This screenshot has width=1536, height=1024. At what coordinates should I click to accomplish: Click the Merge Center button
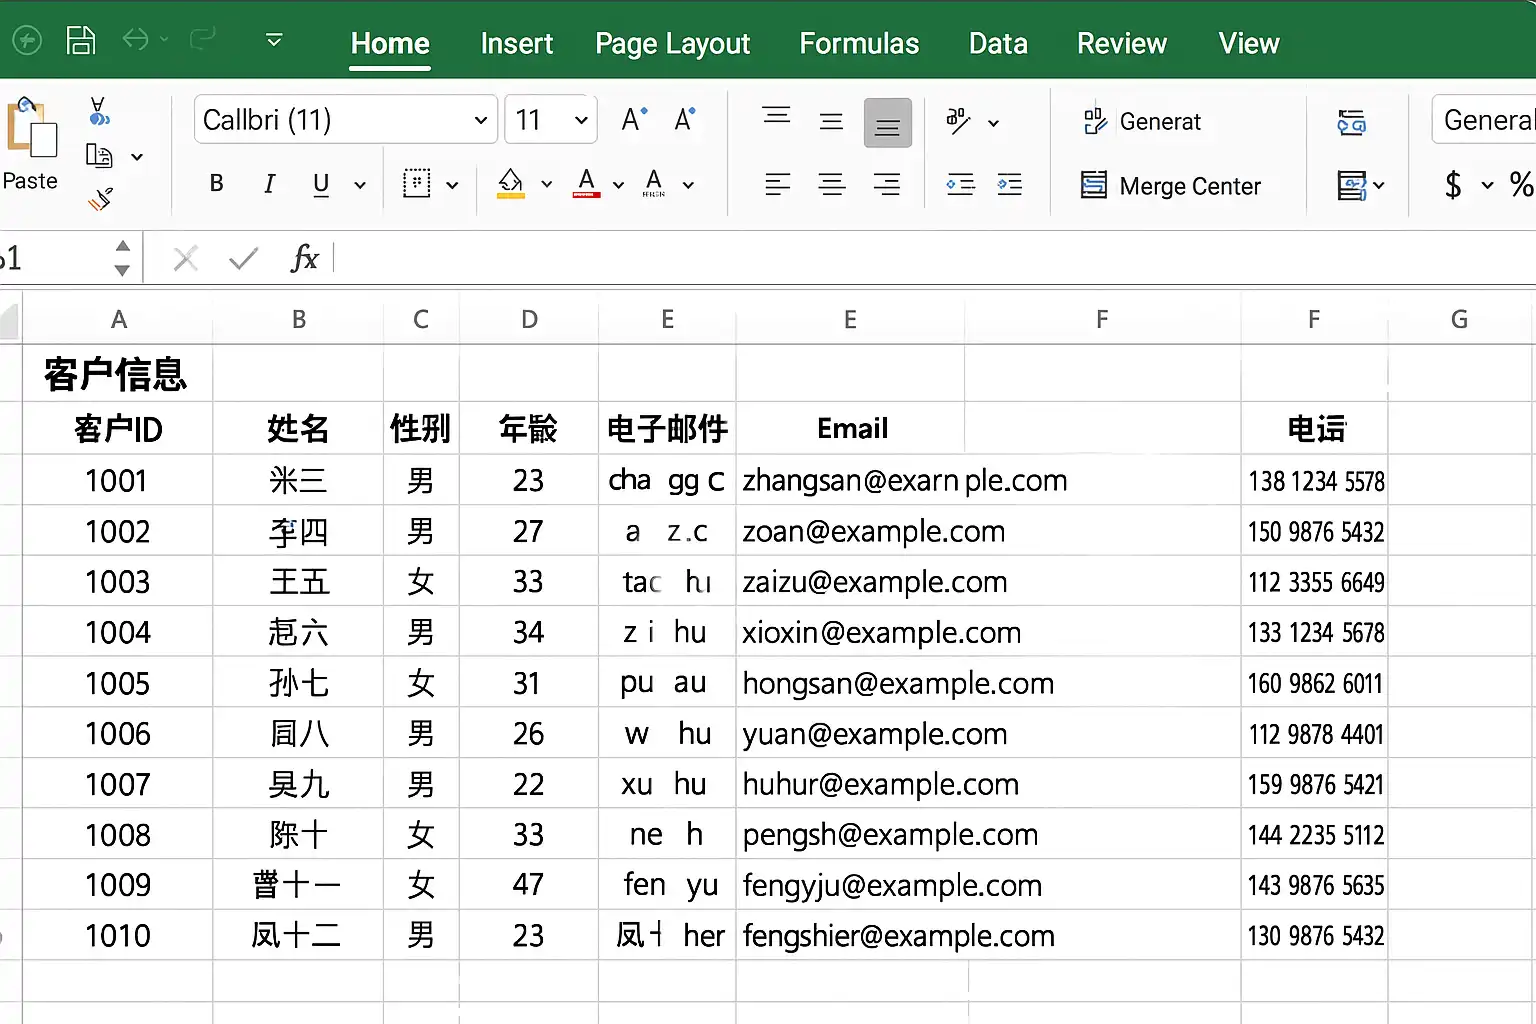pos(1171,186)
